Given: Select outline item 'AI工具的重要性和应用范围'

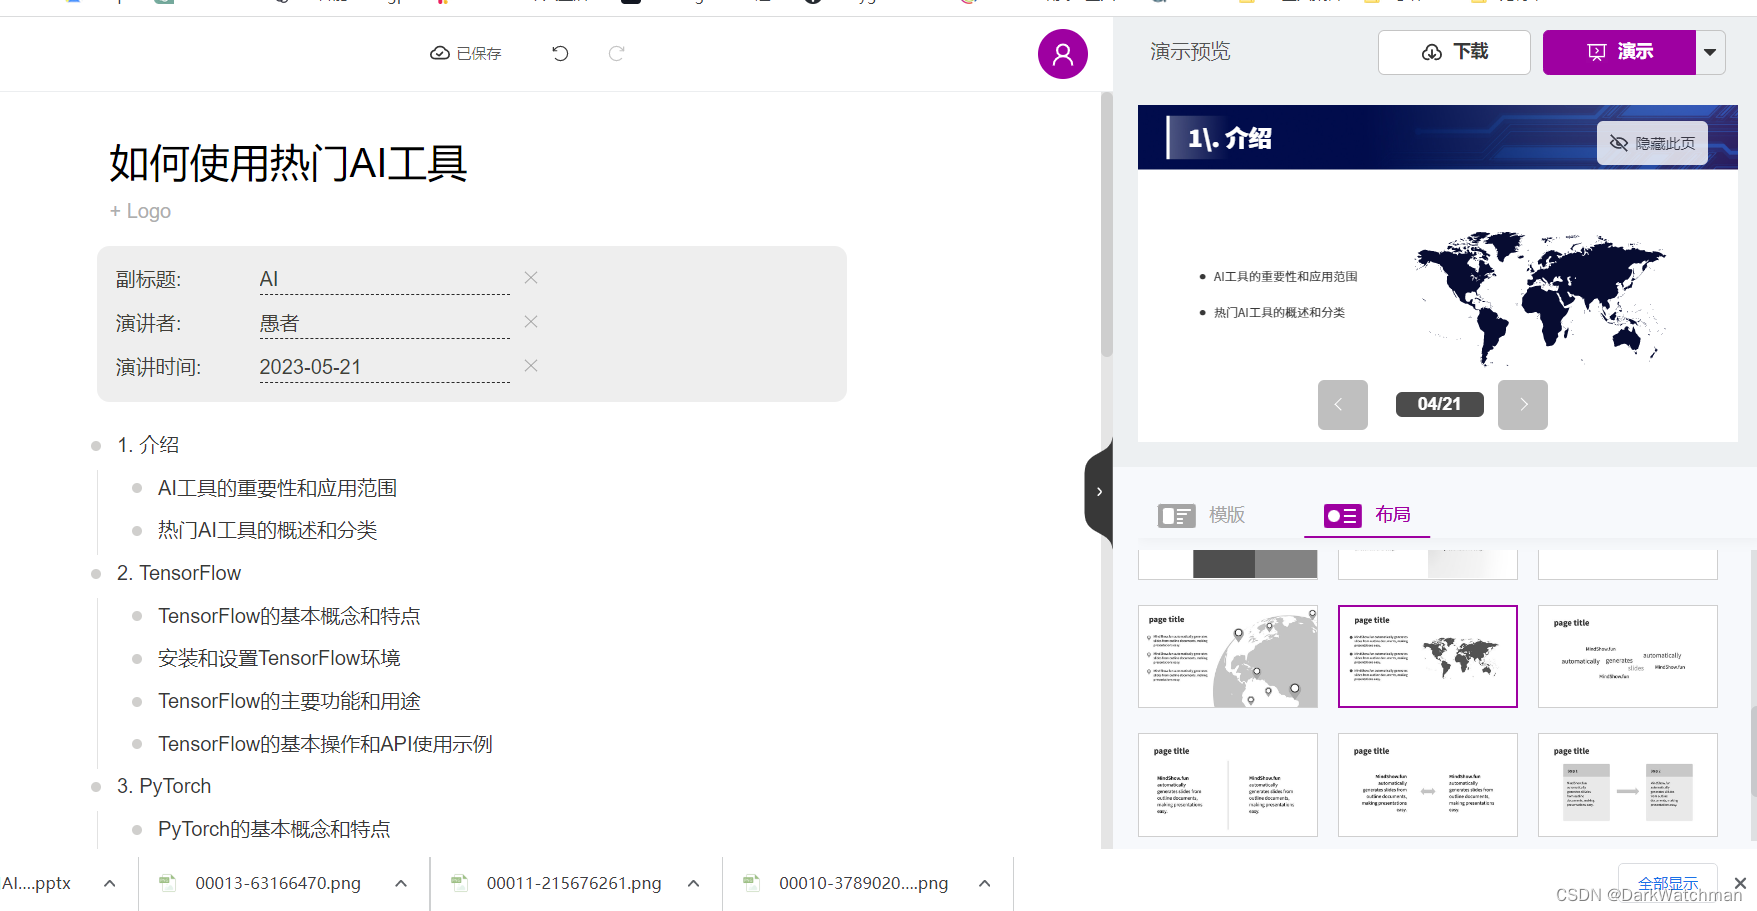Looking at the screenshot, I should pyautogui.click(x=277, y=488).
